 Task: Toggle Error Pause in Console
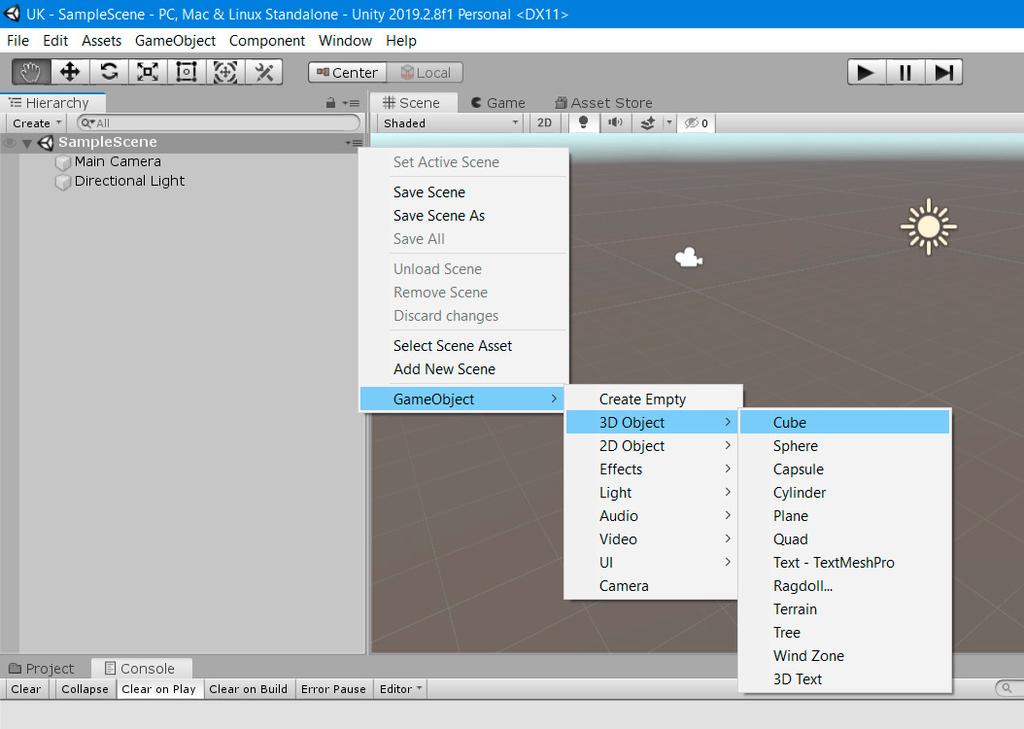point(333,689)
